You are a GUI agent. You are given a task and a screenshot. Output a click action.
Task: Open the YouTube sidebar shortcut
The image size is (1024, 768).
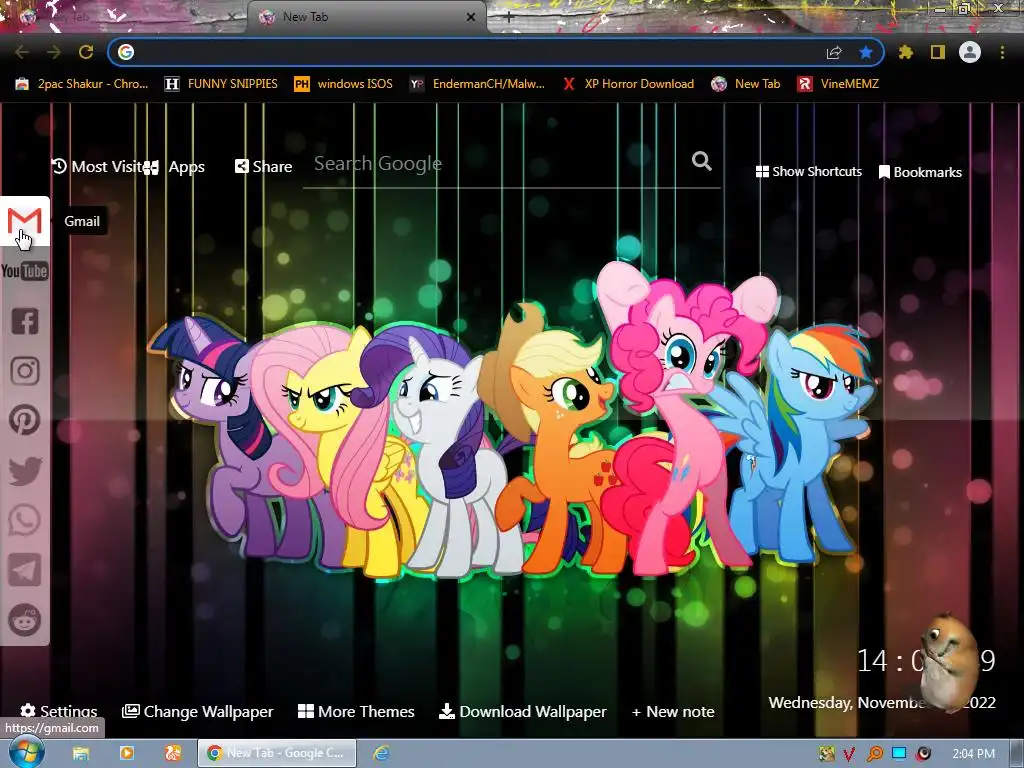24,271
